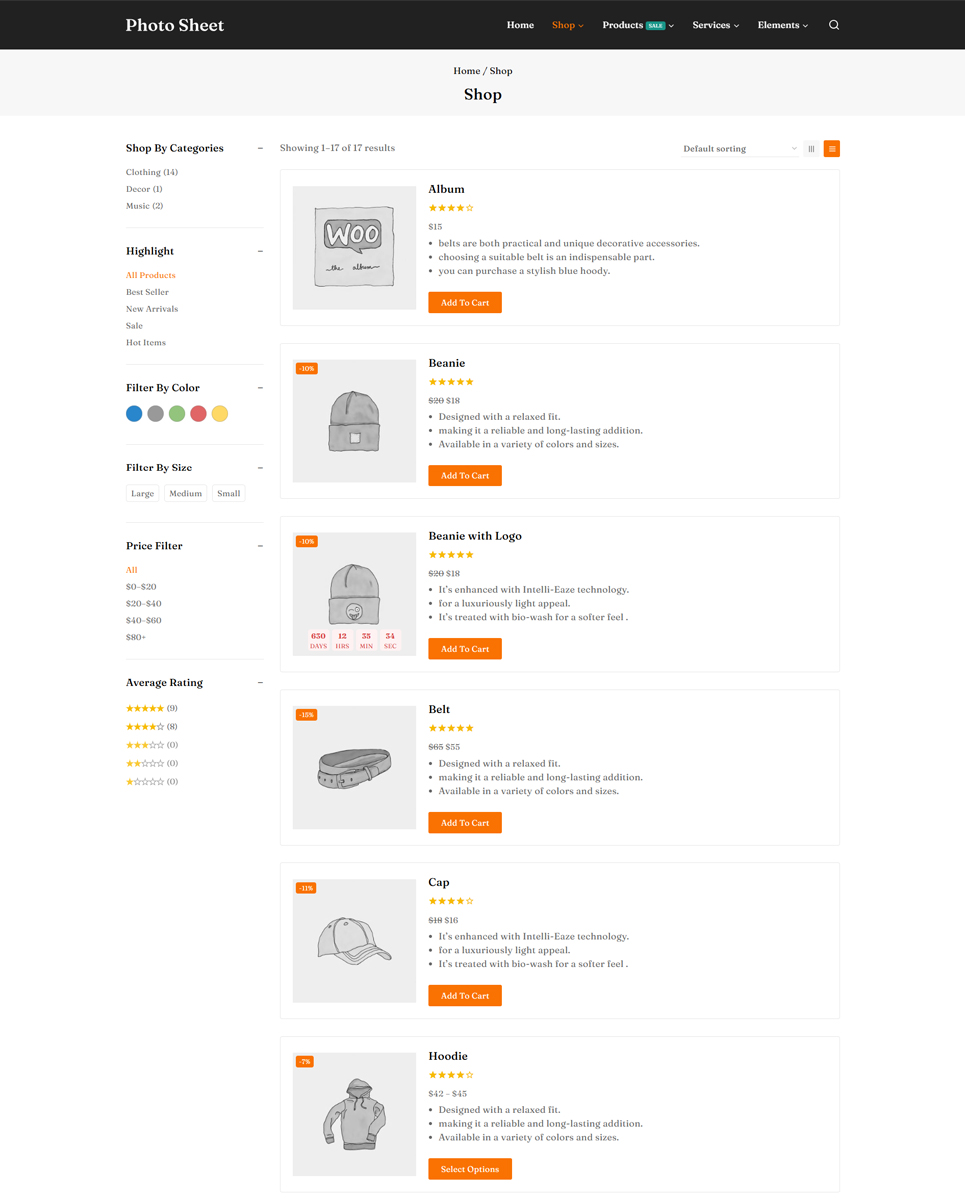
Task: Open the Elements menu
Action: [x=782, y=25]
